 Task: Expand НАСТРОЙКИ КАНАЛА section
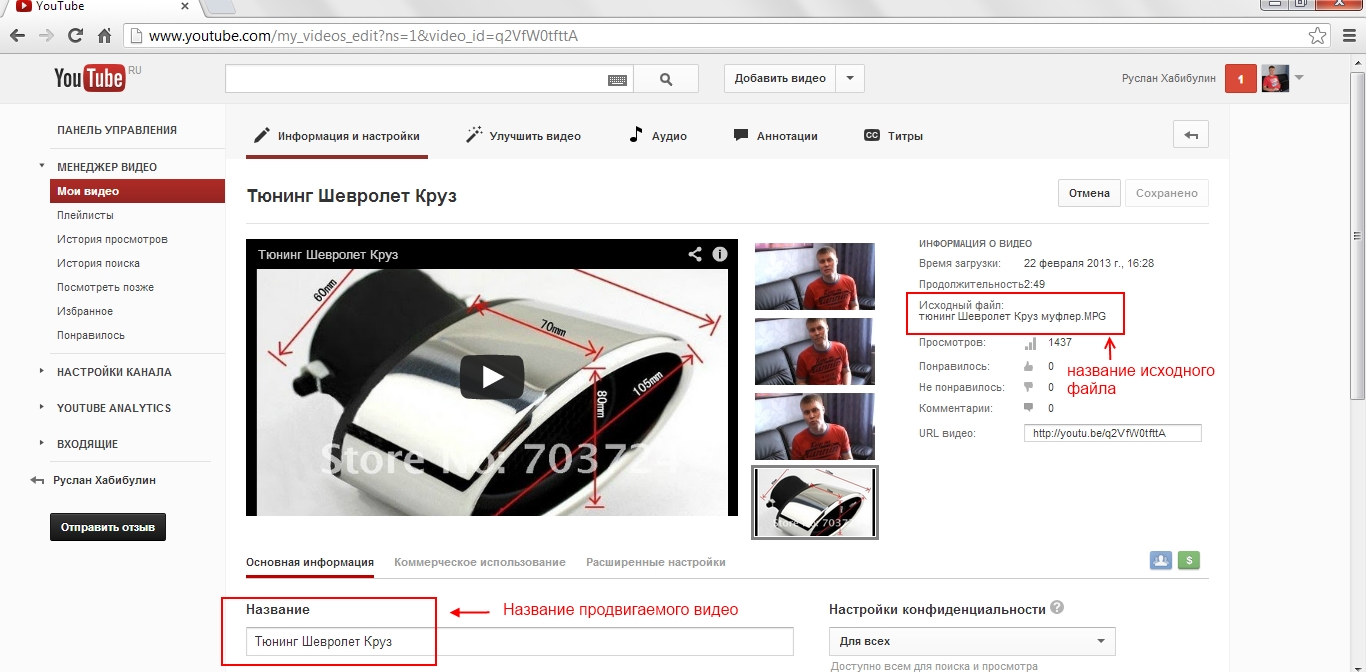tap(42, 371)
